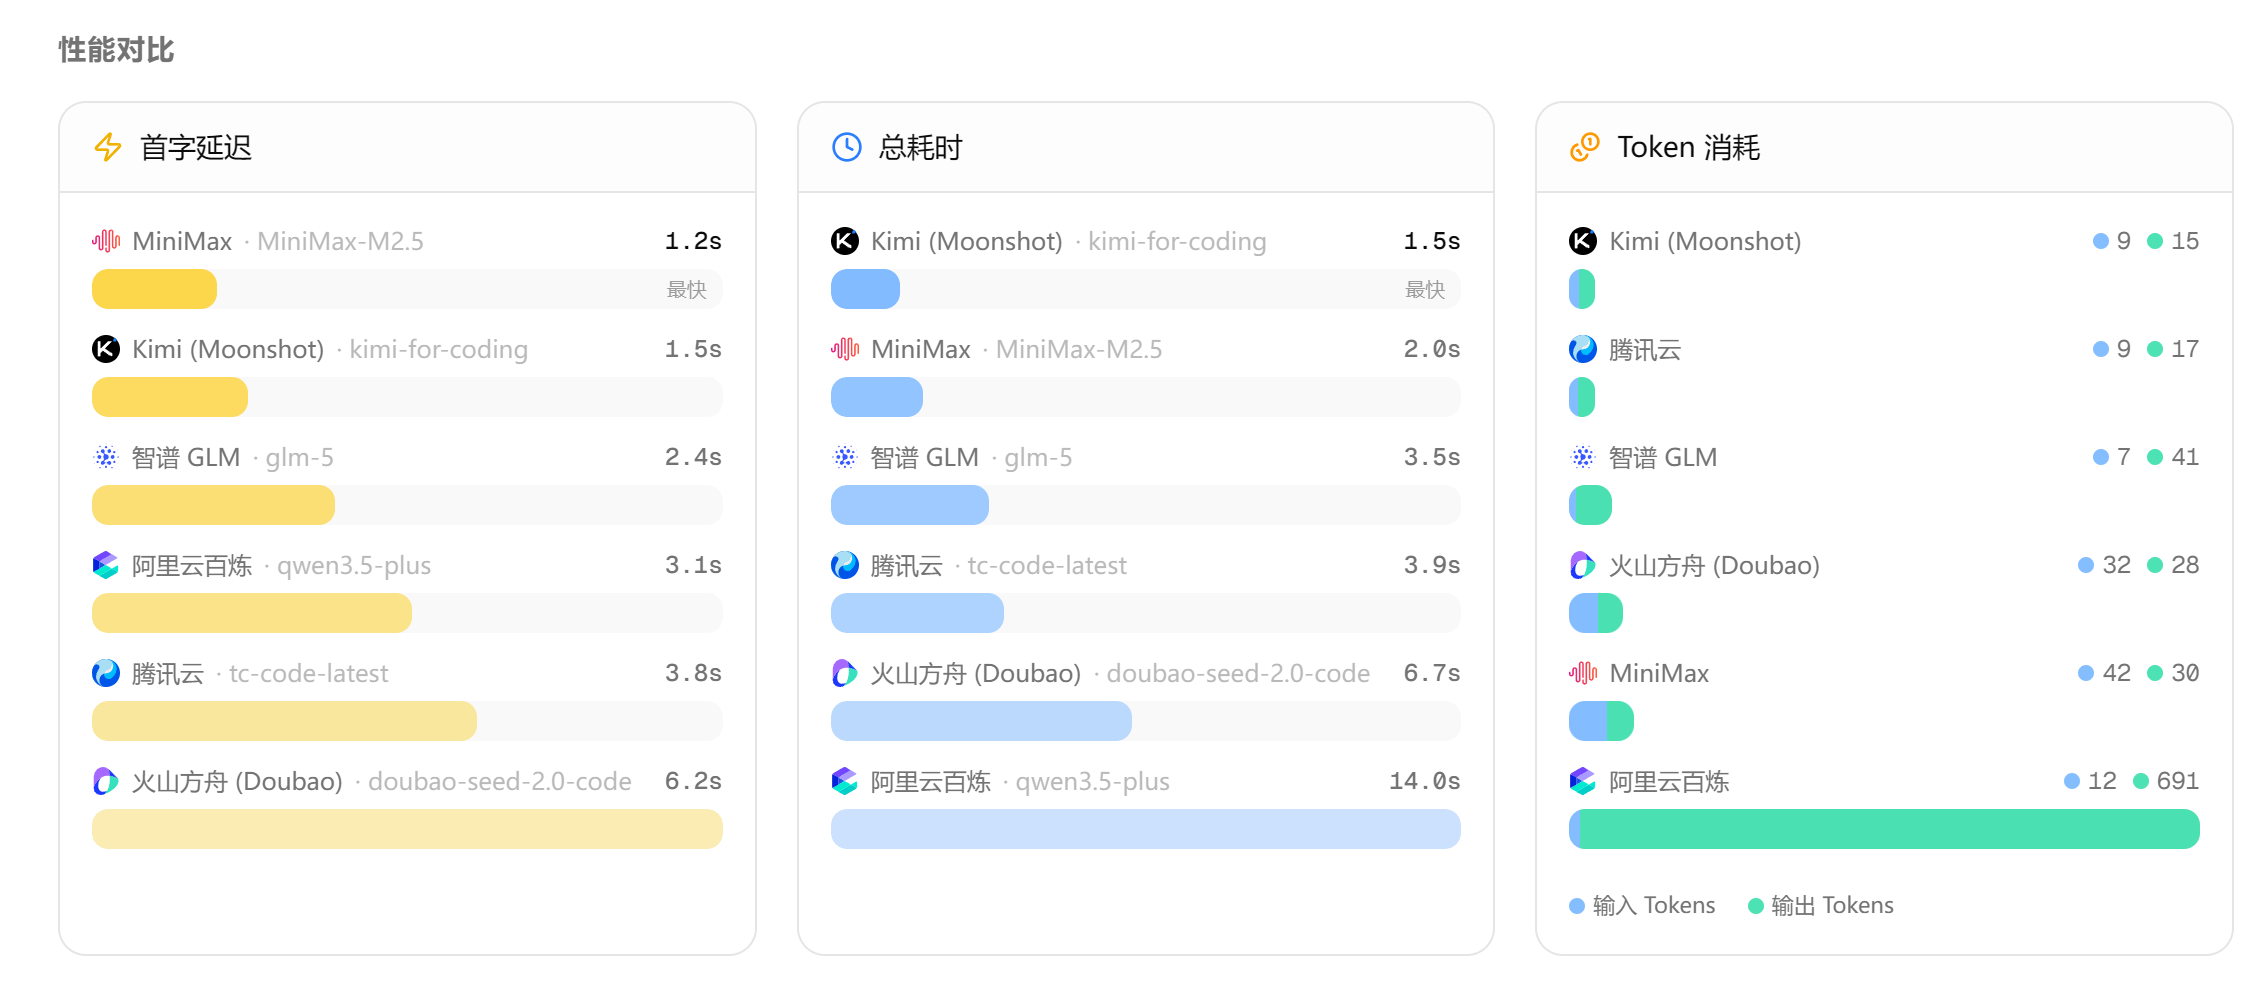Click kimi-for-coding model name in 首字延迟 panel
2266x988 pixels.
point(438,349)
